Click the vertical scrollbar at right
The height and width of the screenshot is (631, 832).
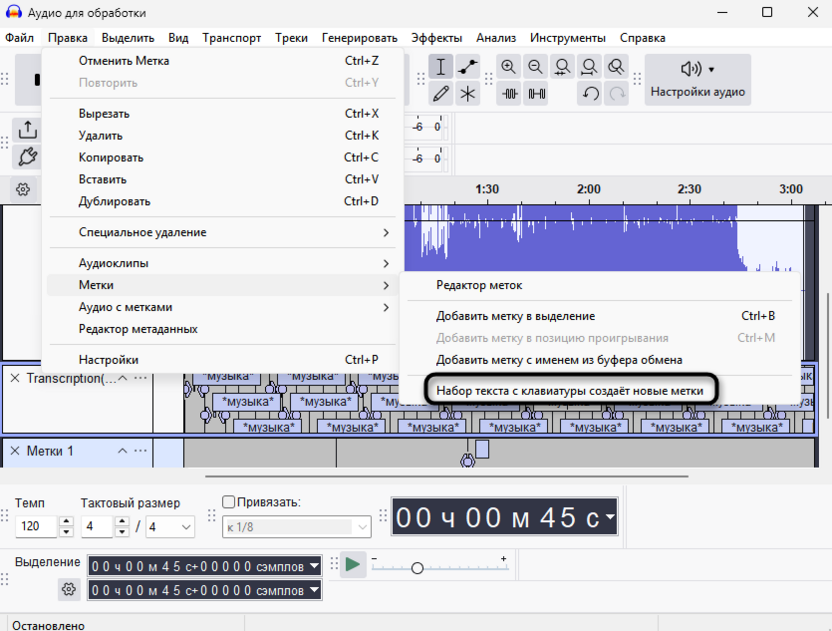[828, 355]
